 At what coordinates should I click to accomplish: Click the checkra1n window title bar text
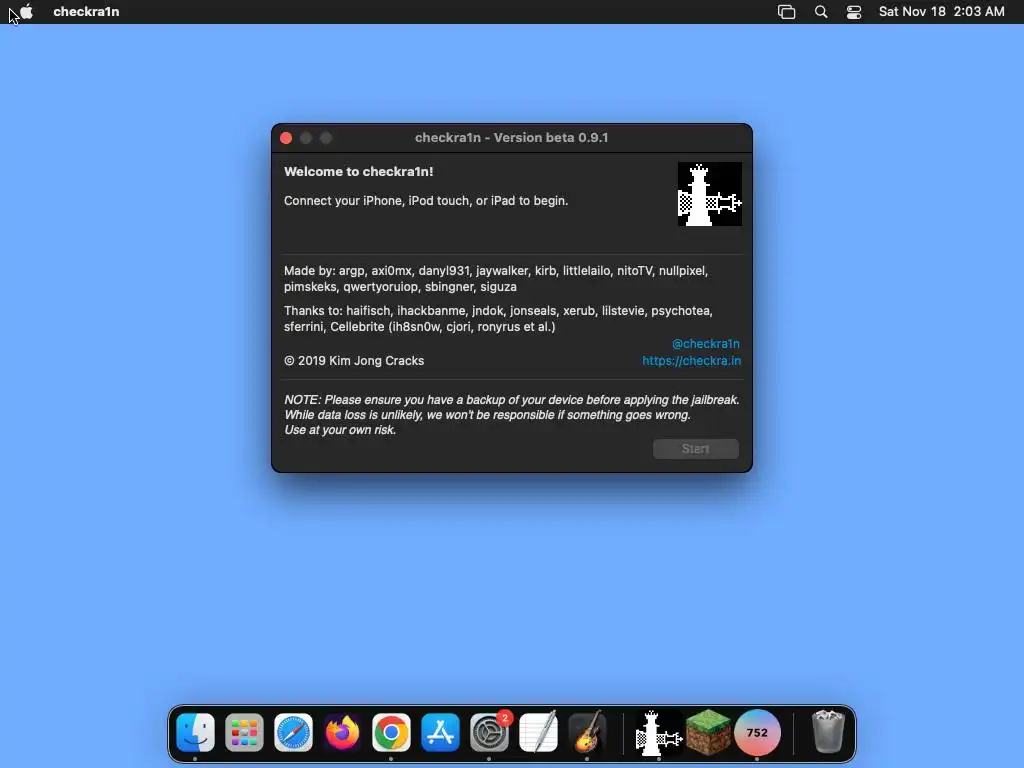511,138
